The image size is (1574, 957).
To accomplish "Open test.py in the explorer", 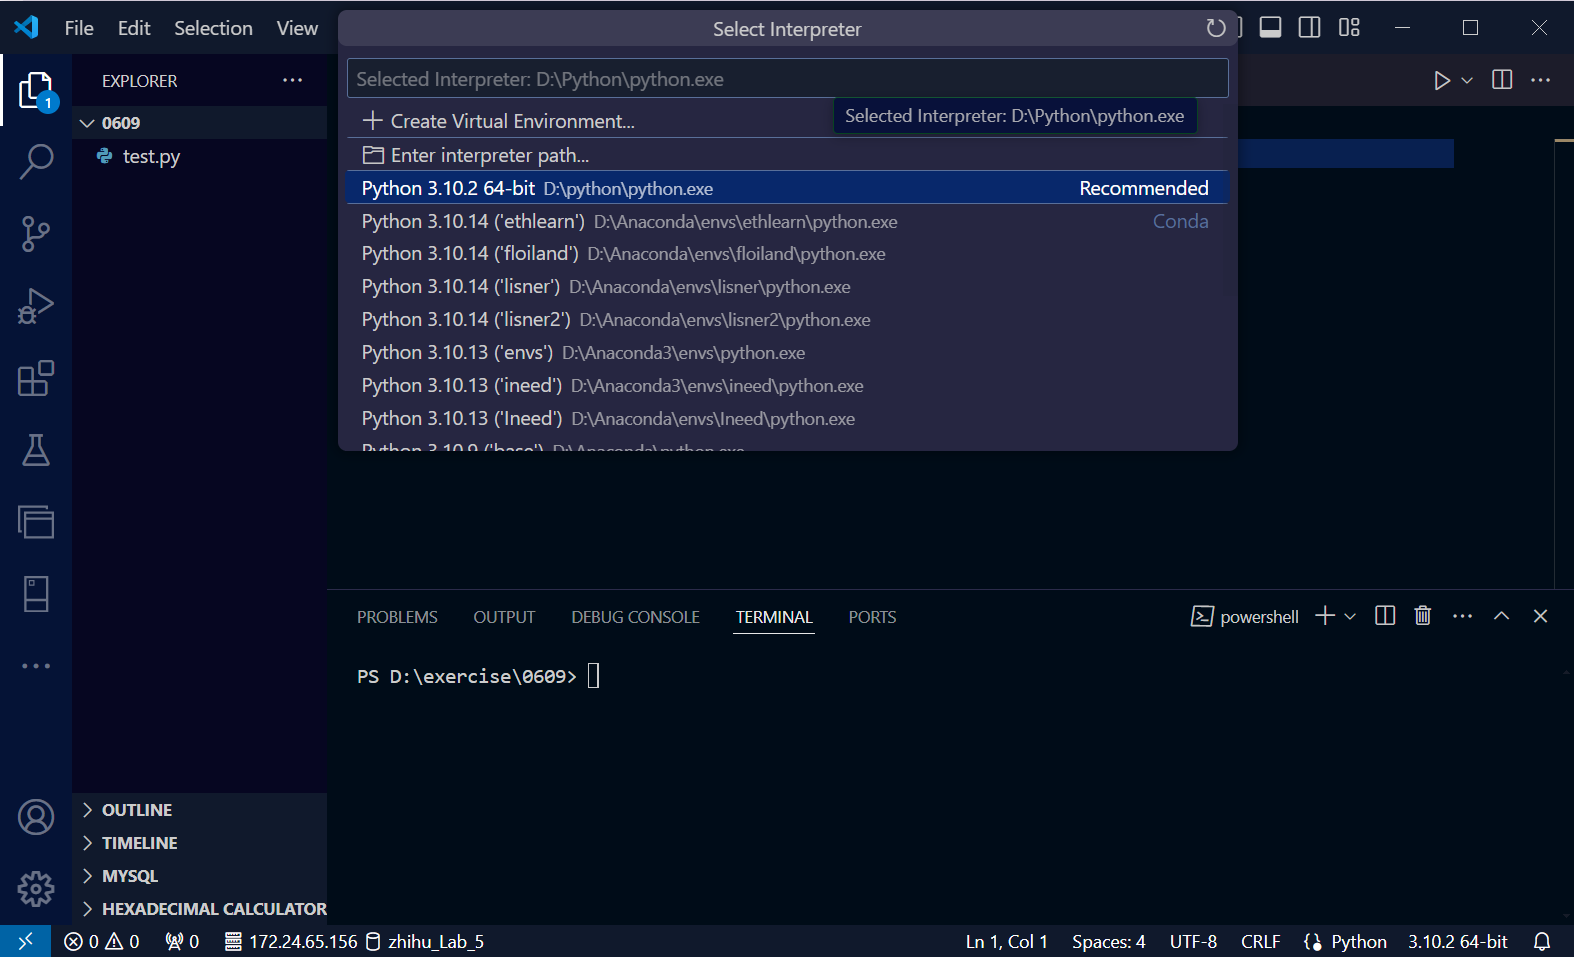I will [151, 156].
